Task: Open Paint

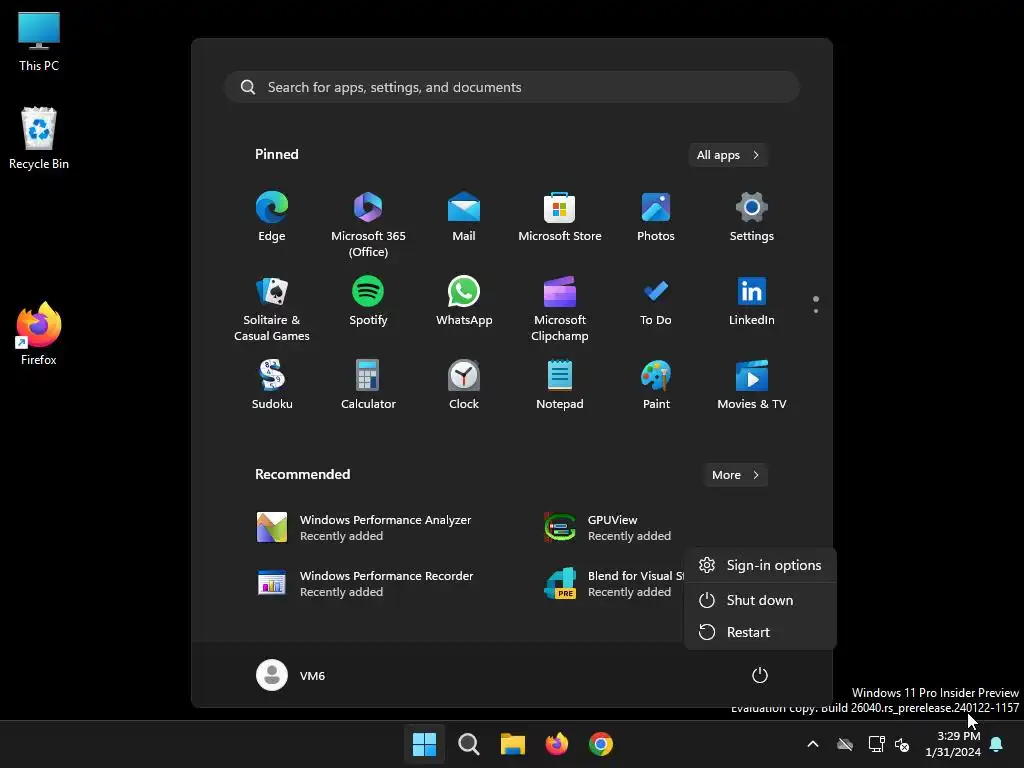Action: pos(656,385)
